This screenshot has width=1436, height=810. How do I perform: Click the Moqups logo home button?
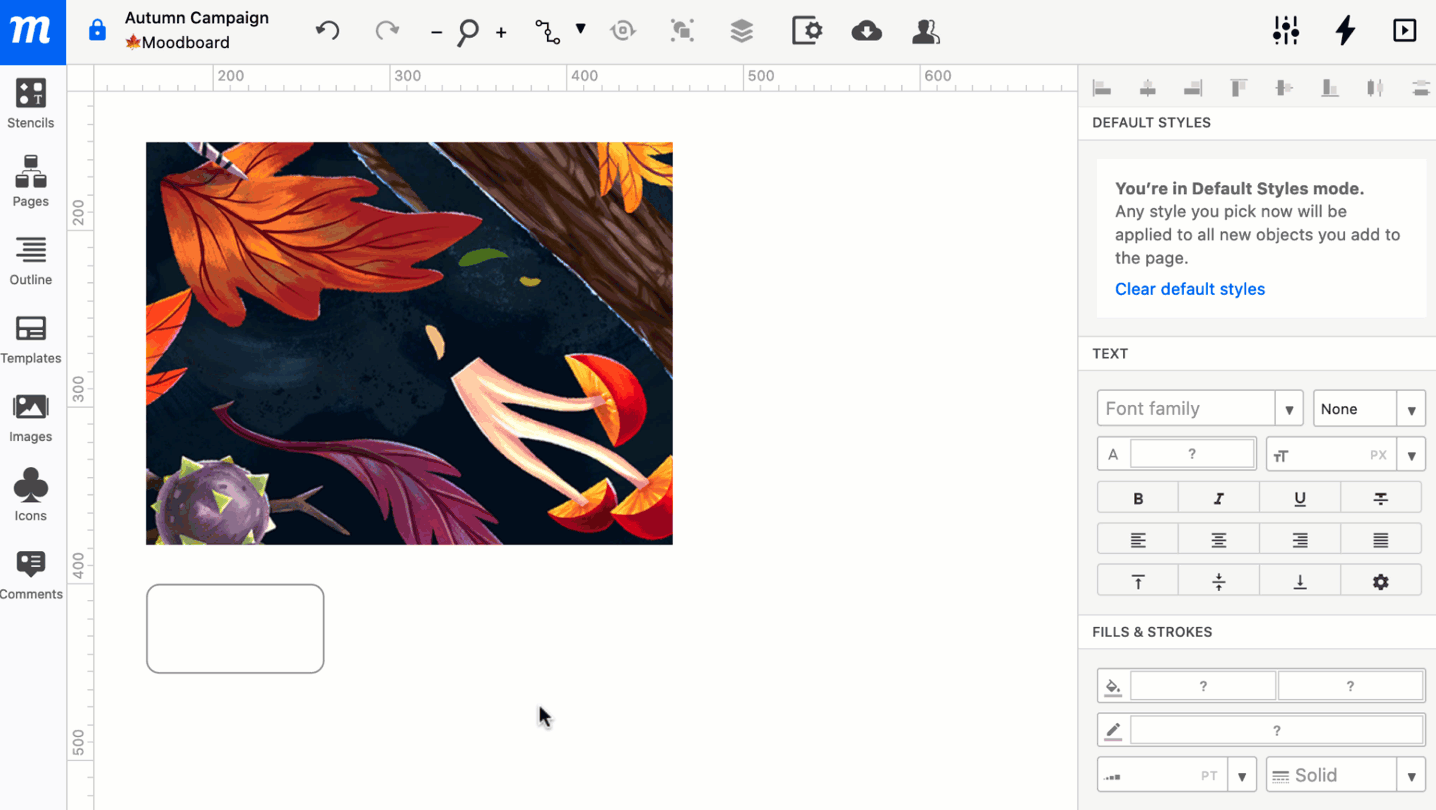[x=32, y=32]
